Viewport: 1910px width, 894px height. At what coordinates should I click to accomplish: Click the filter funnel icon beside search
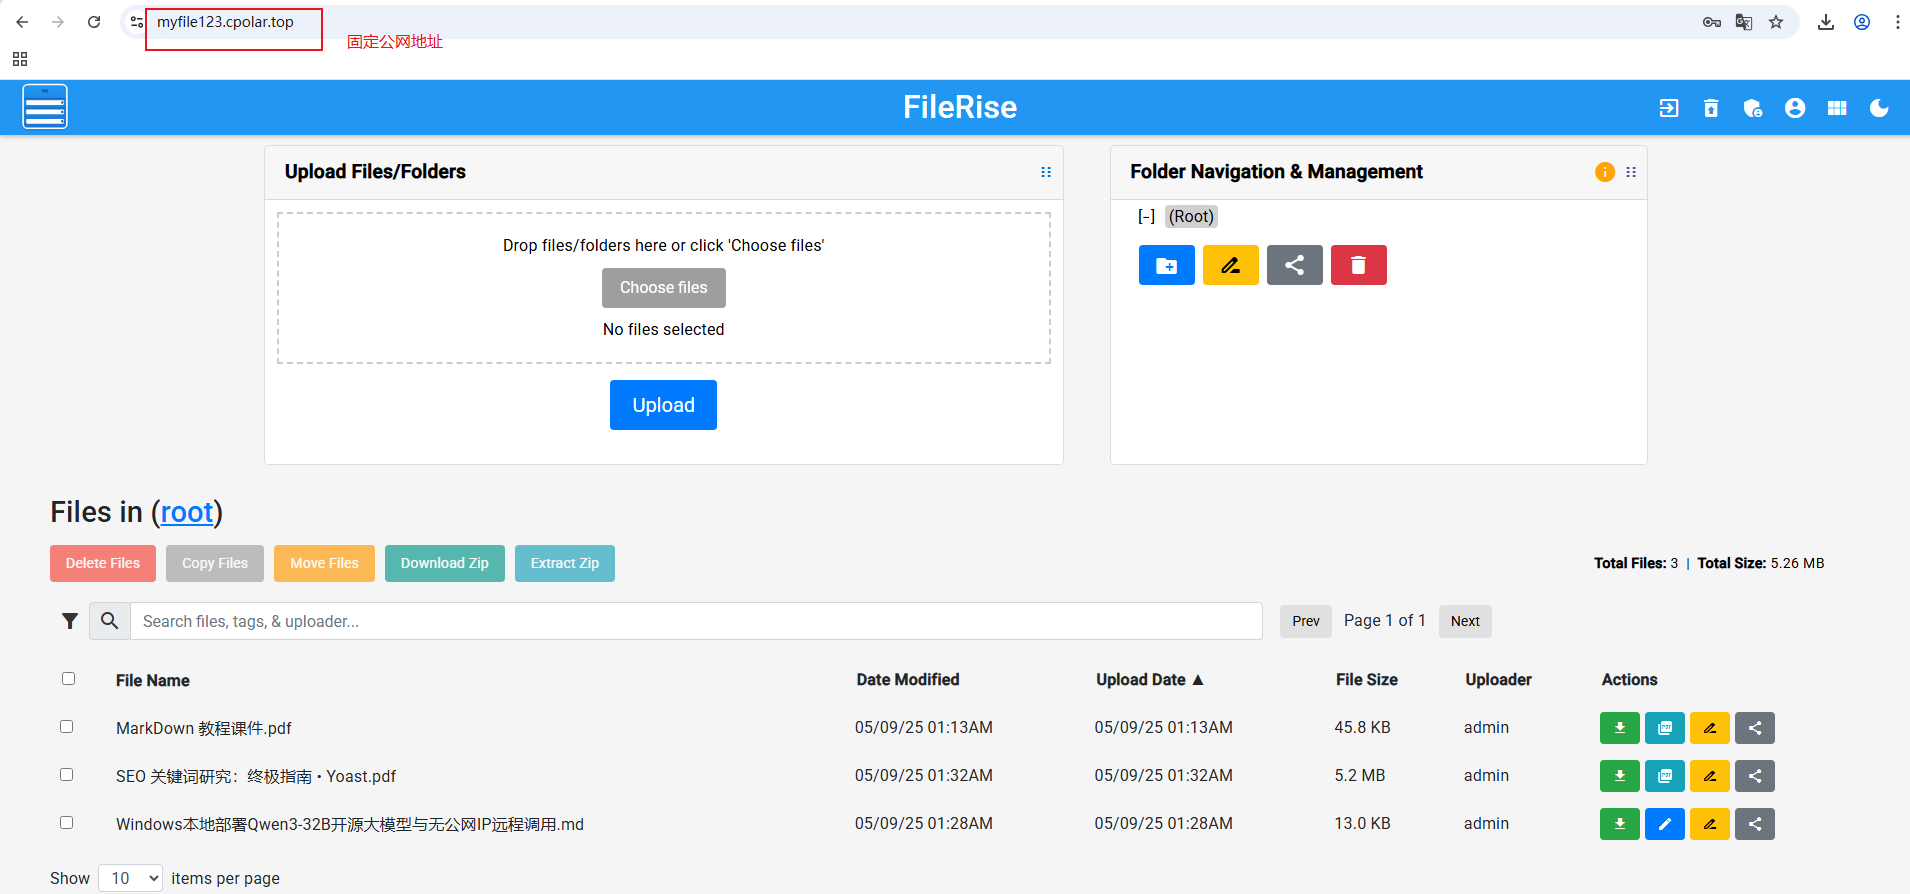[x=70, y=621]
